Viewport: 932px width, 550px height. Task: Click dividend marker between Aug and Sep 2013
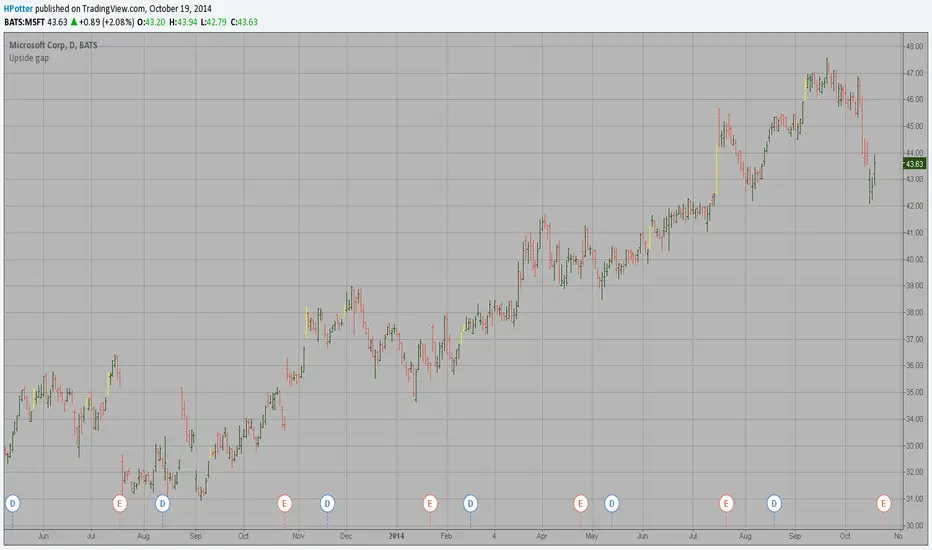pyautogui.click(x=162, y=502)
